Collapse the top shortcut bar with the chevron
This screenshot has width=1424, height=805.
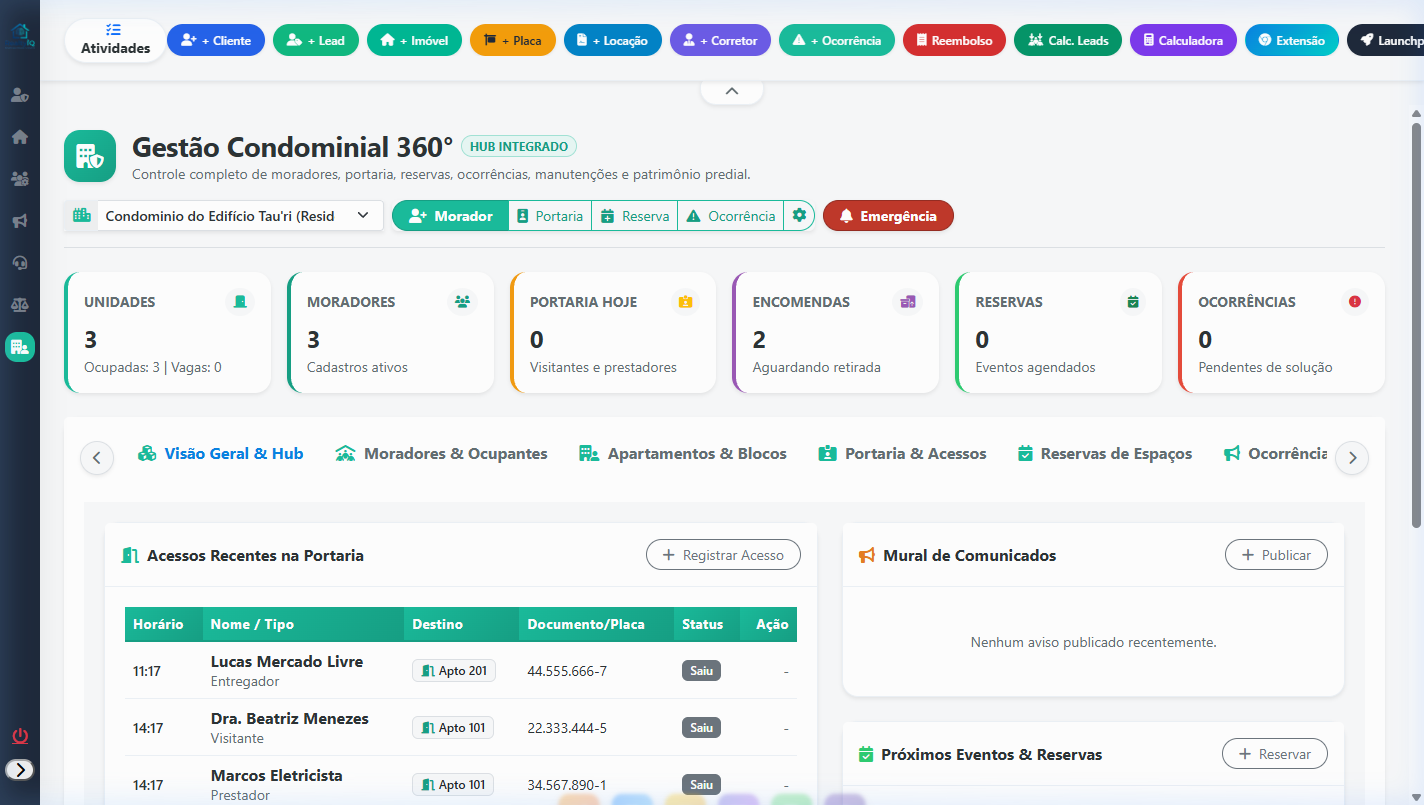[732, 91]
